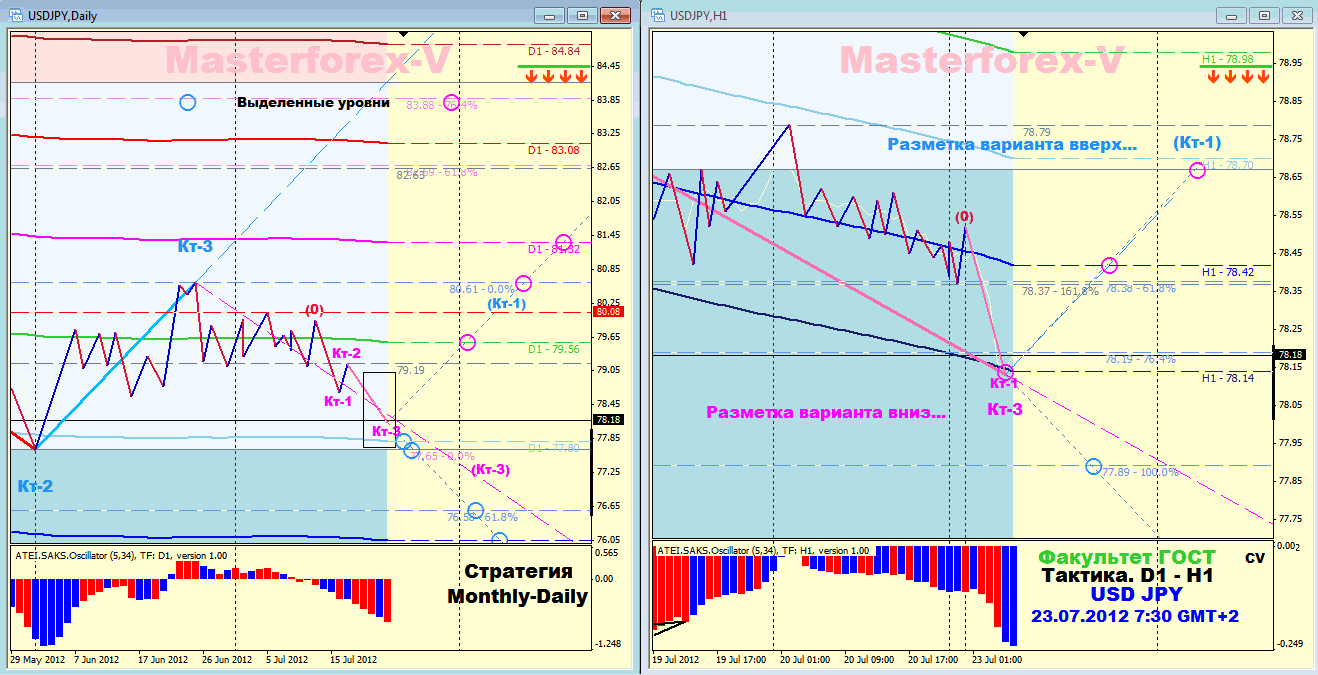
Task: Click 'Стратегия' label in Daily chart
Action: tap(518, 572)
